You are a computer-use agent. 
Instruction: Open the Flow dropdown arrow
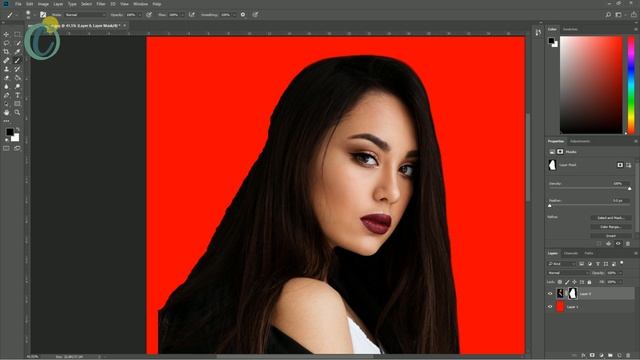click(182, 15)
